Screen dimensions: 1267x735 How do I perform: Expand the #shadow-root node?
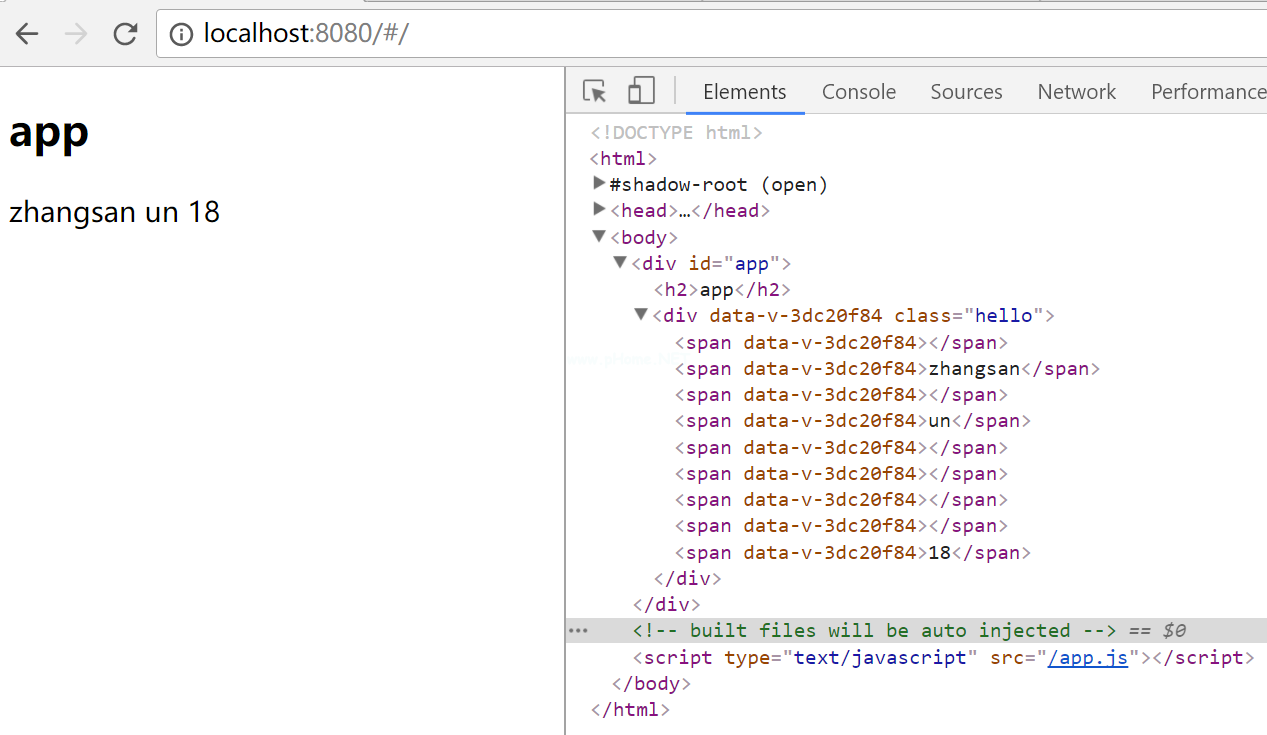(x=599, y=184)
